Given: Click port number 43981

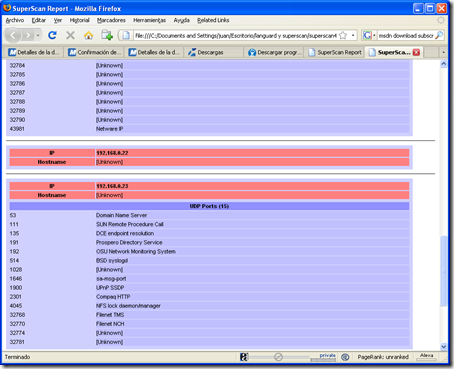Looking at the screenshot, I should 17,129.
